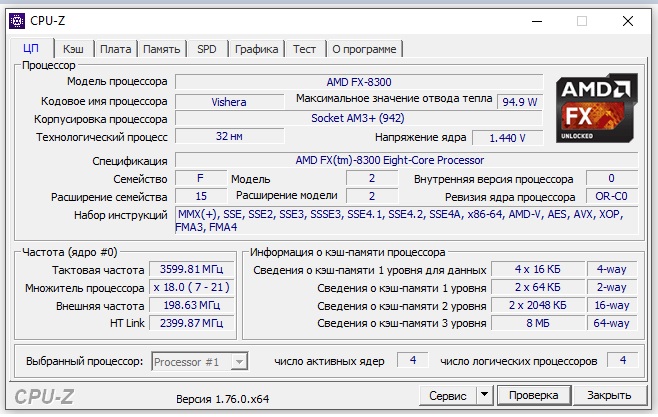Click the Сервис button
The image size is (658, 417).
tap(447, 395)
